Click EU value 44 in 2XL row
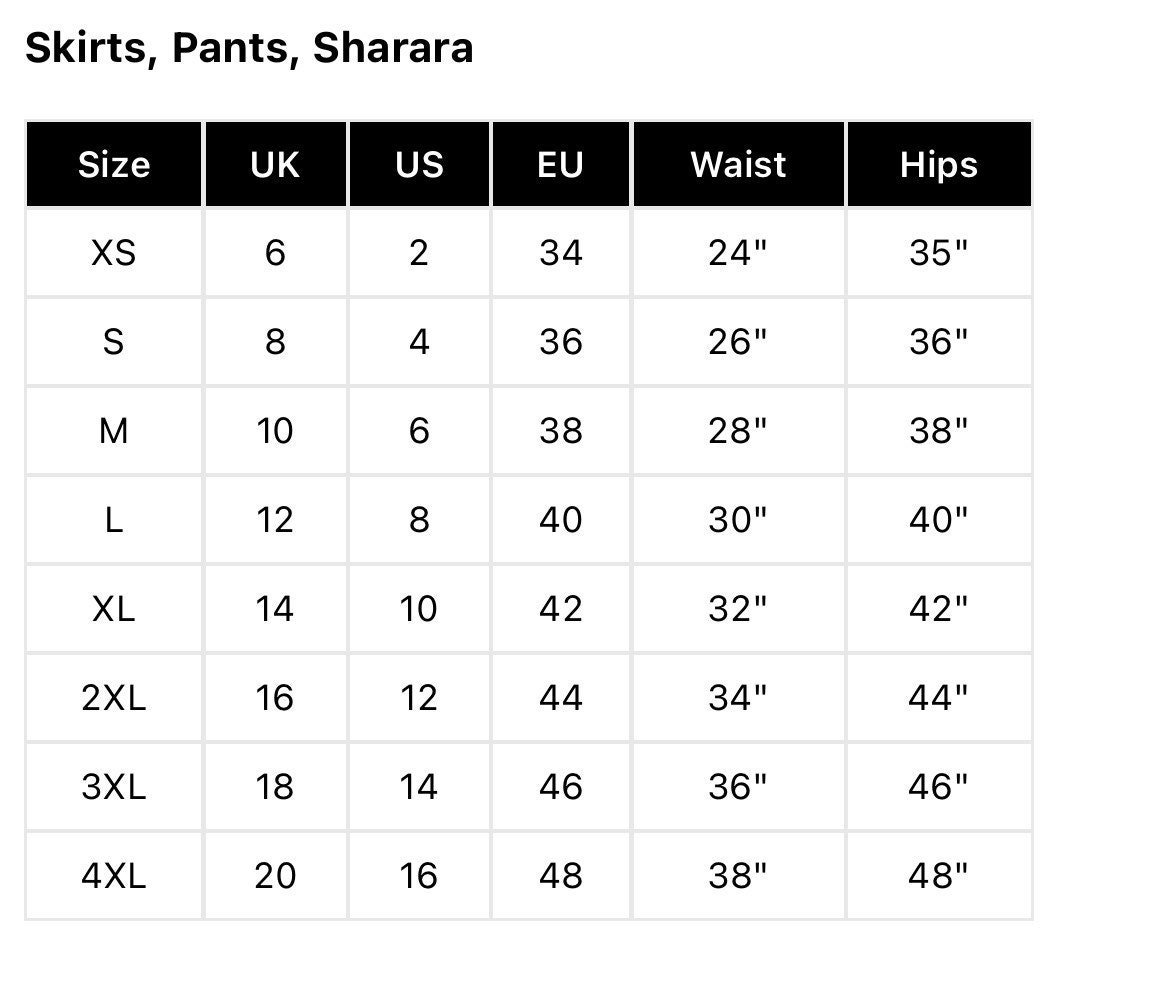 click(x=560, y=698)
